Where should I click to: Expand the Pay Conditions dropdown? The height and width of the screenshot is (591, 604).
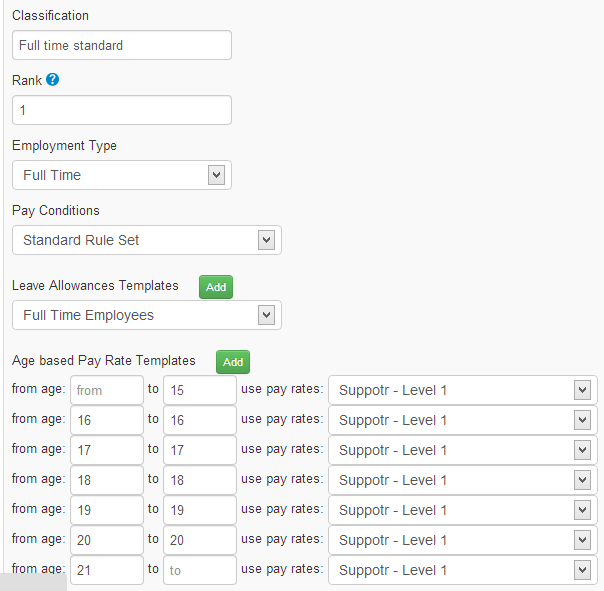pyautogui.click(x=146, y=240)
